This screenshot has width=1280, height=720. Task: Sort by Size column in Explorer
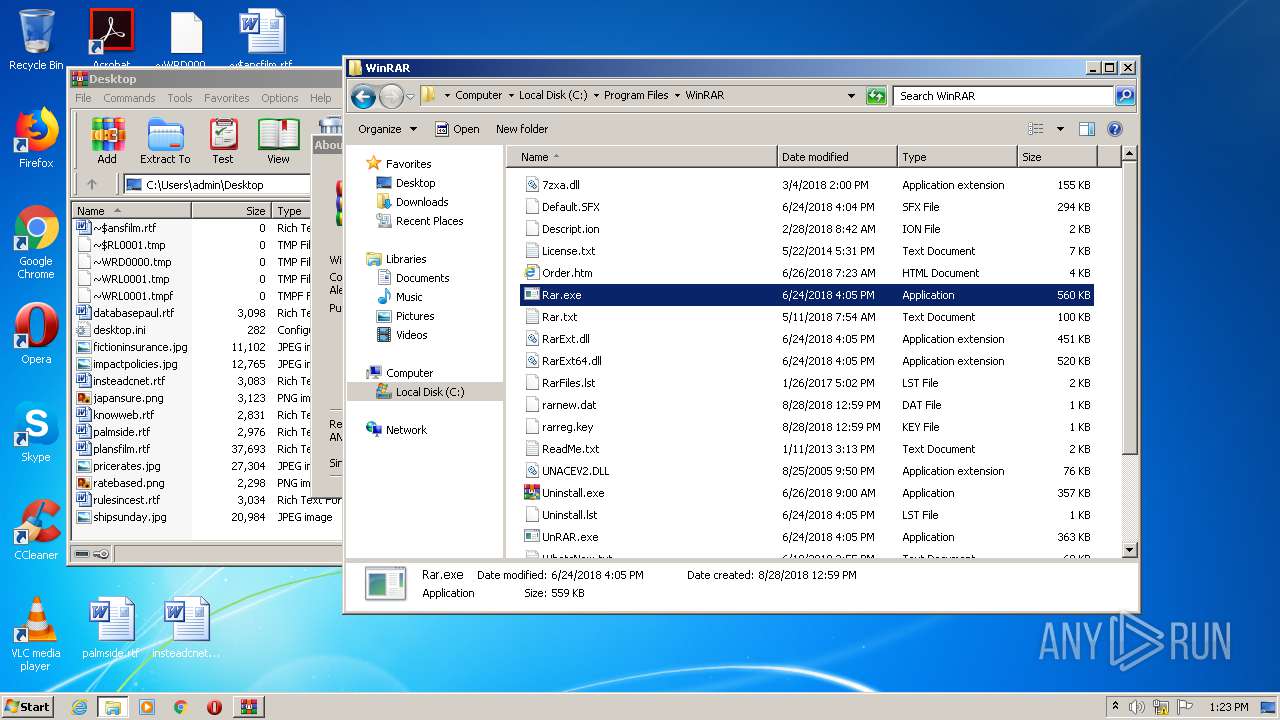[x=1057, y=157]
